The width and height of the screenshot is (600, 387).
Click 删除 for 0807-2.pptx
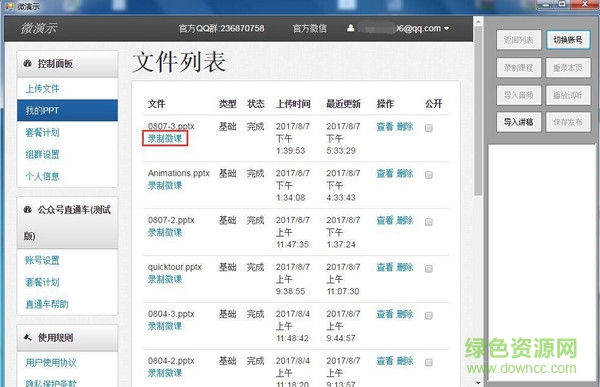click(405, 220)
